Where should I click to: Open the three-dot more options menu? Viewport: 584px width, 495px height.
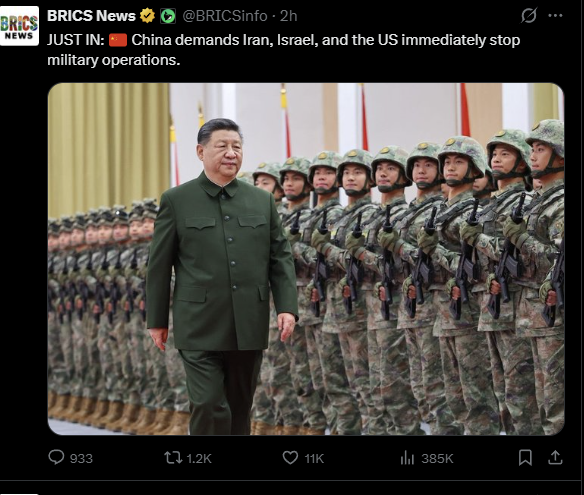(x=556, y=16)
